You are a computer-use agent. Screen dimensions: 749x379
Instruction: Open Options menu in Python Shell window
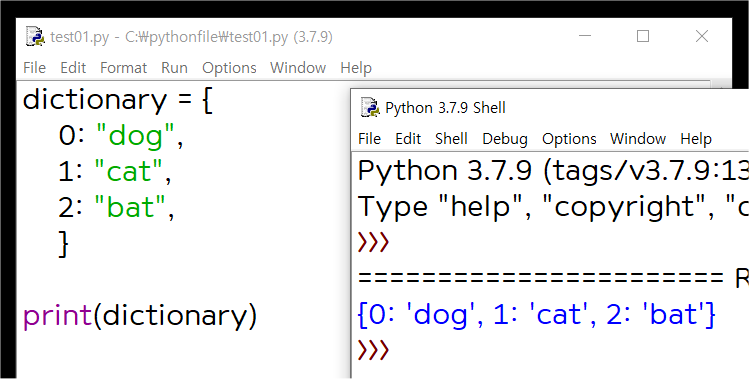(569, 139)
